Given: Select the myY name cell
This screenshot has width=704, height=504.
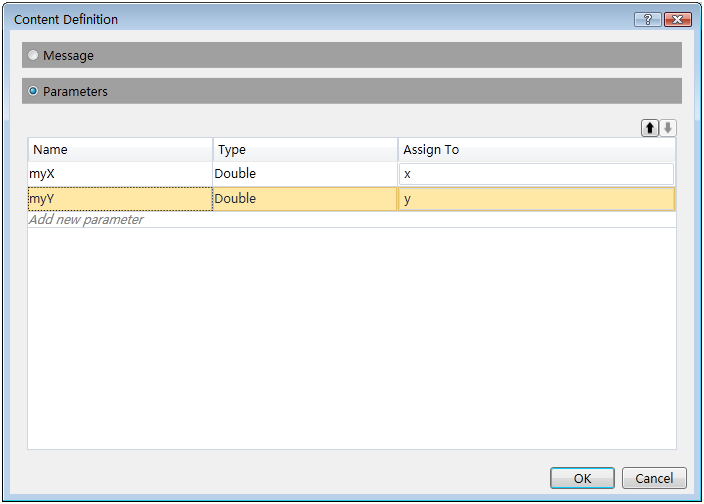Looking at the screenshot, I should point(120,199).
